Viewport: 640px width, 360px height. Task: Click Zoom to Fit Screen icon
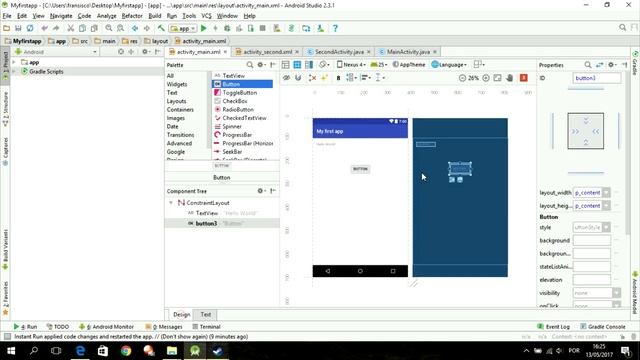click(x=498, y=78)
